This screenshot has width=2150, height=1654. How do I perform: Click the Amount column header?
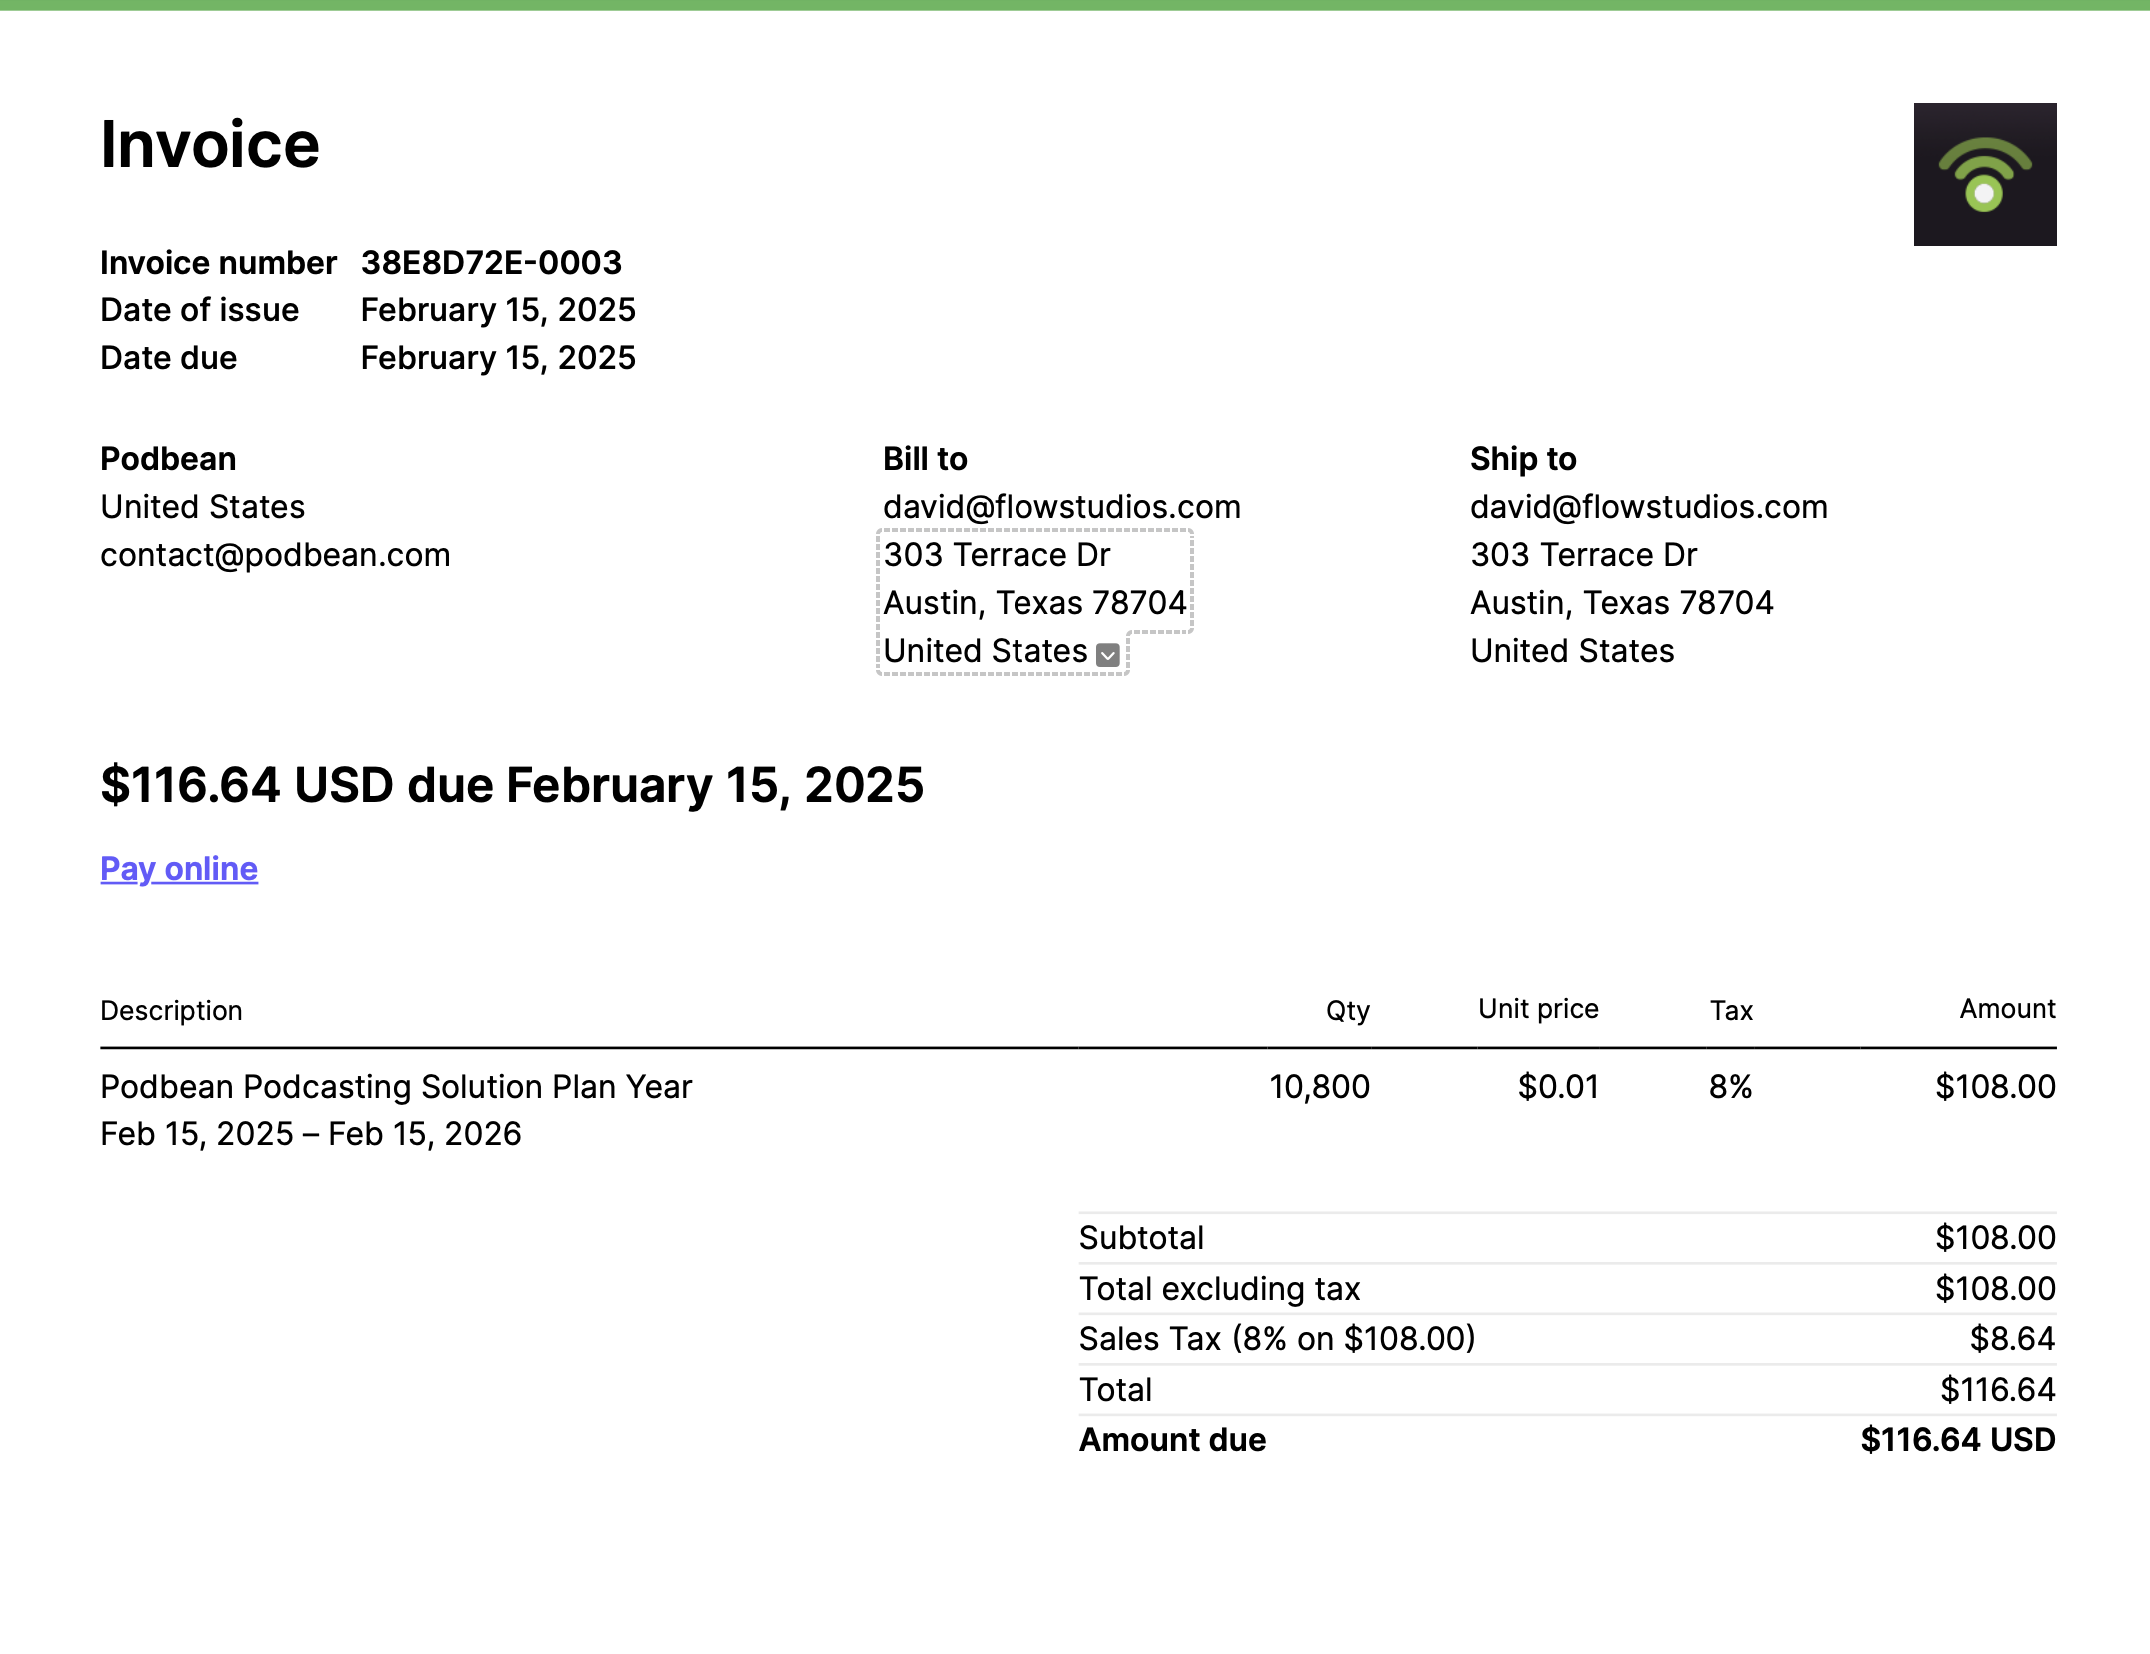[x=2007, y=1009]
